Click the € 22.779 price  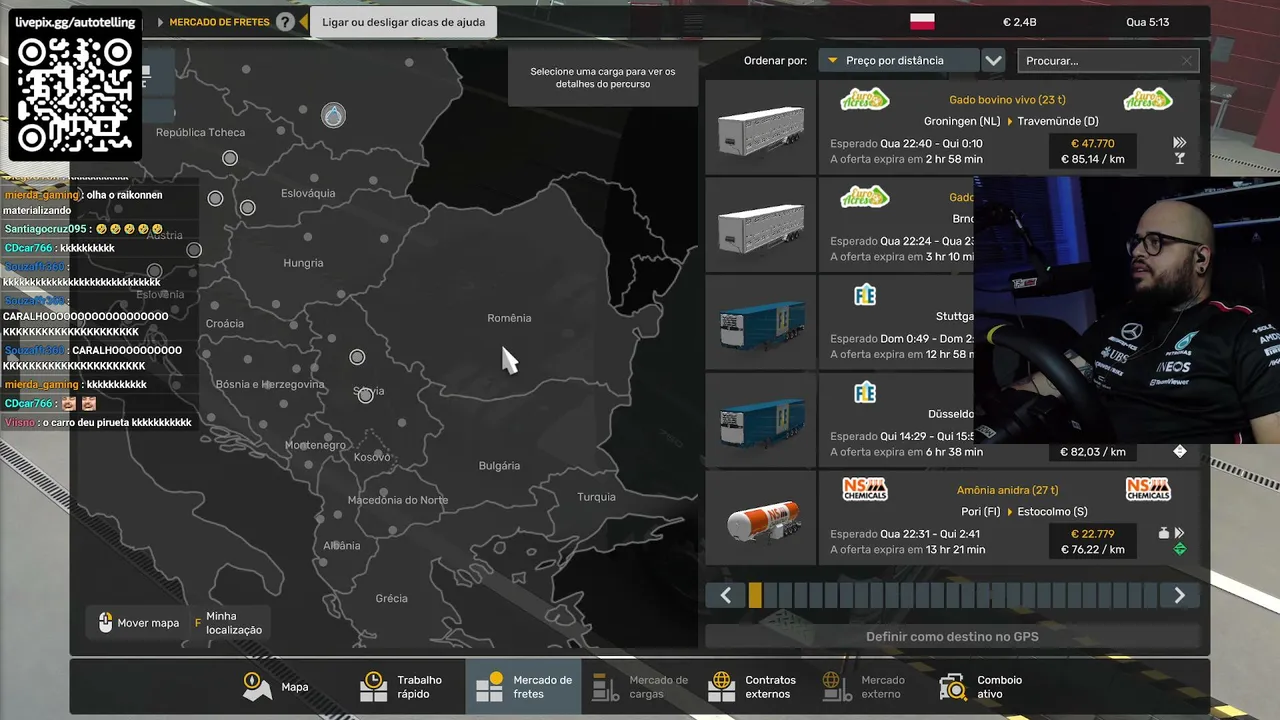1092,533
